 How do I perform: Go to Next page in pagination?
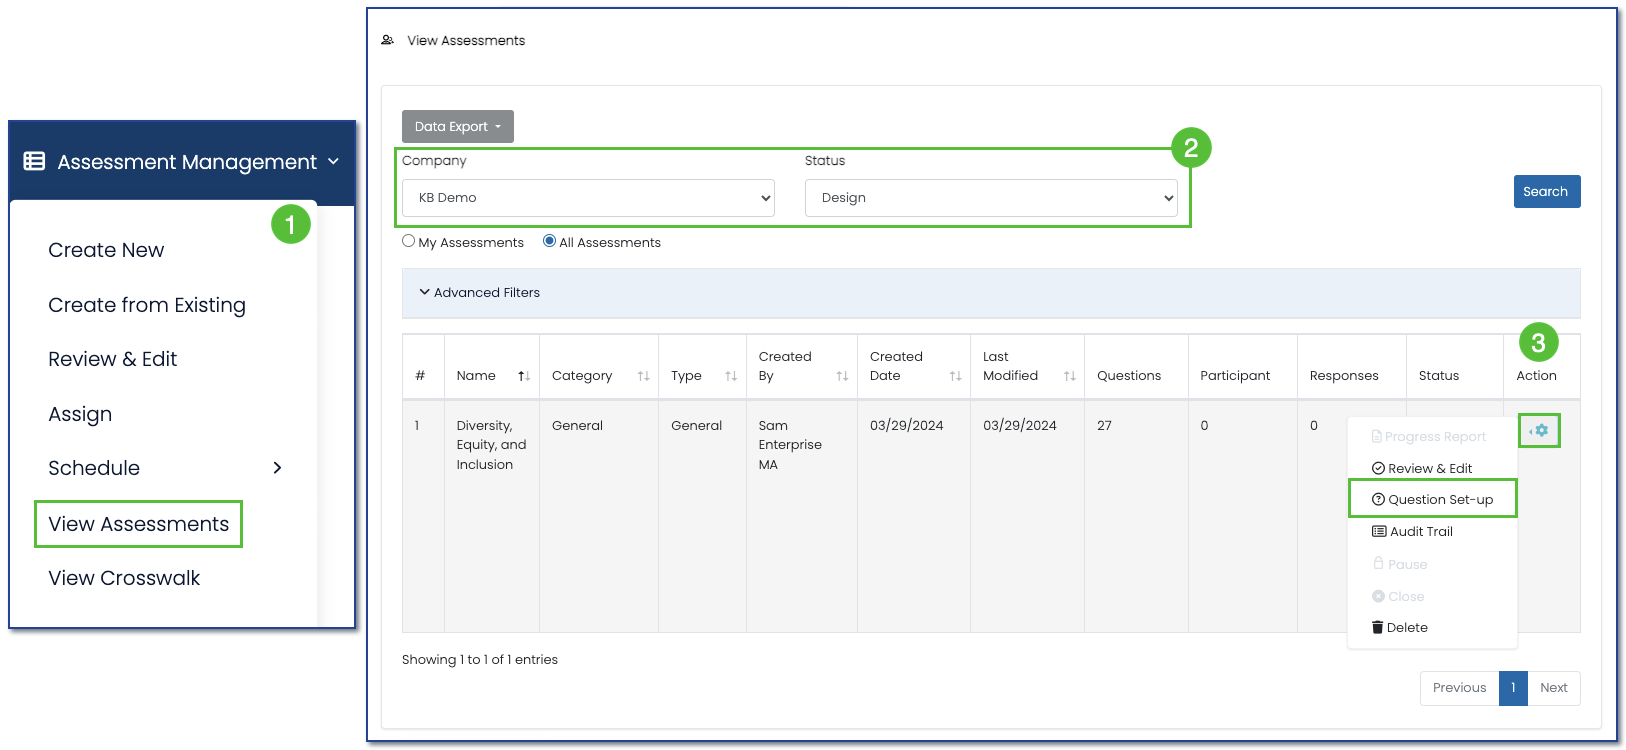(x=1553, y=688)
